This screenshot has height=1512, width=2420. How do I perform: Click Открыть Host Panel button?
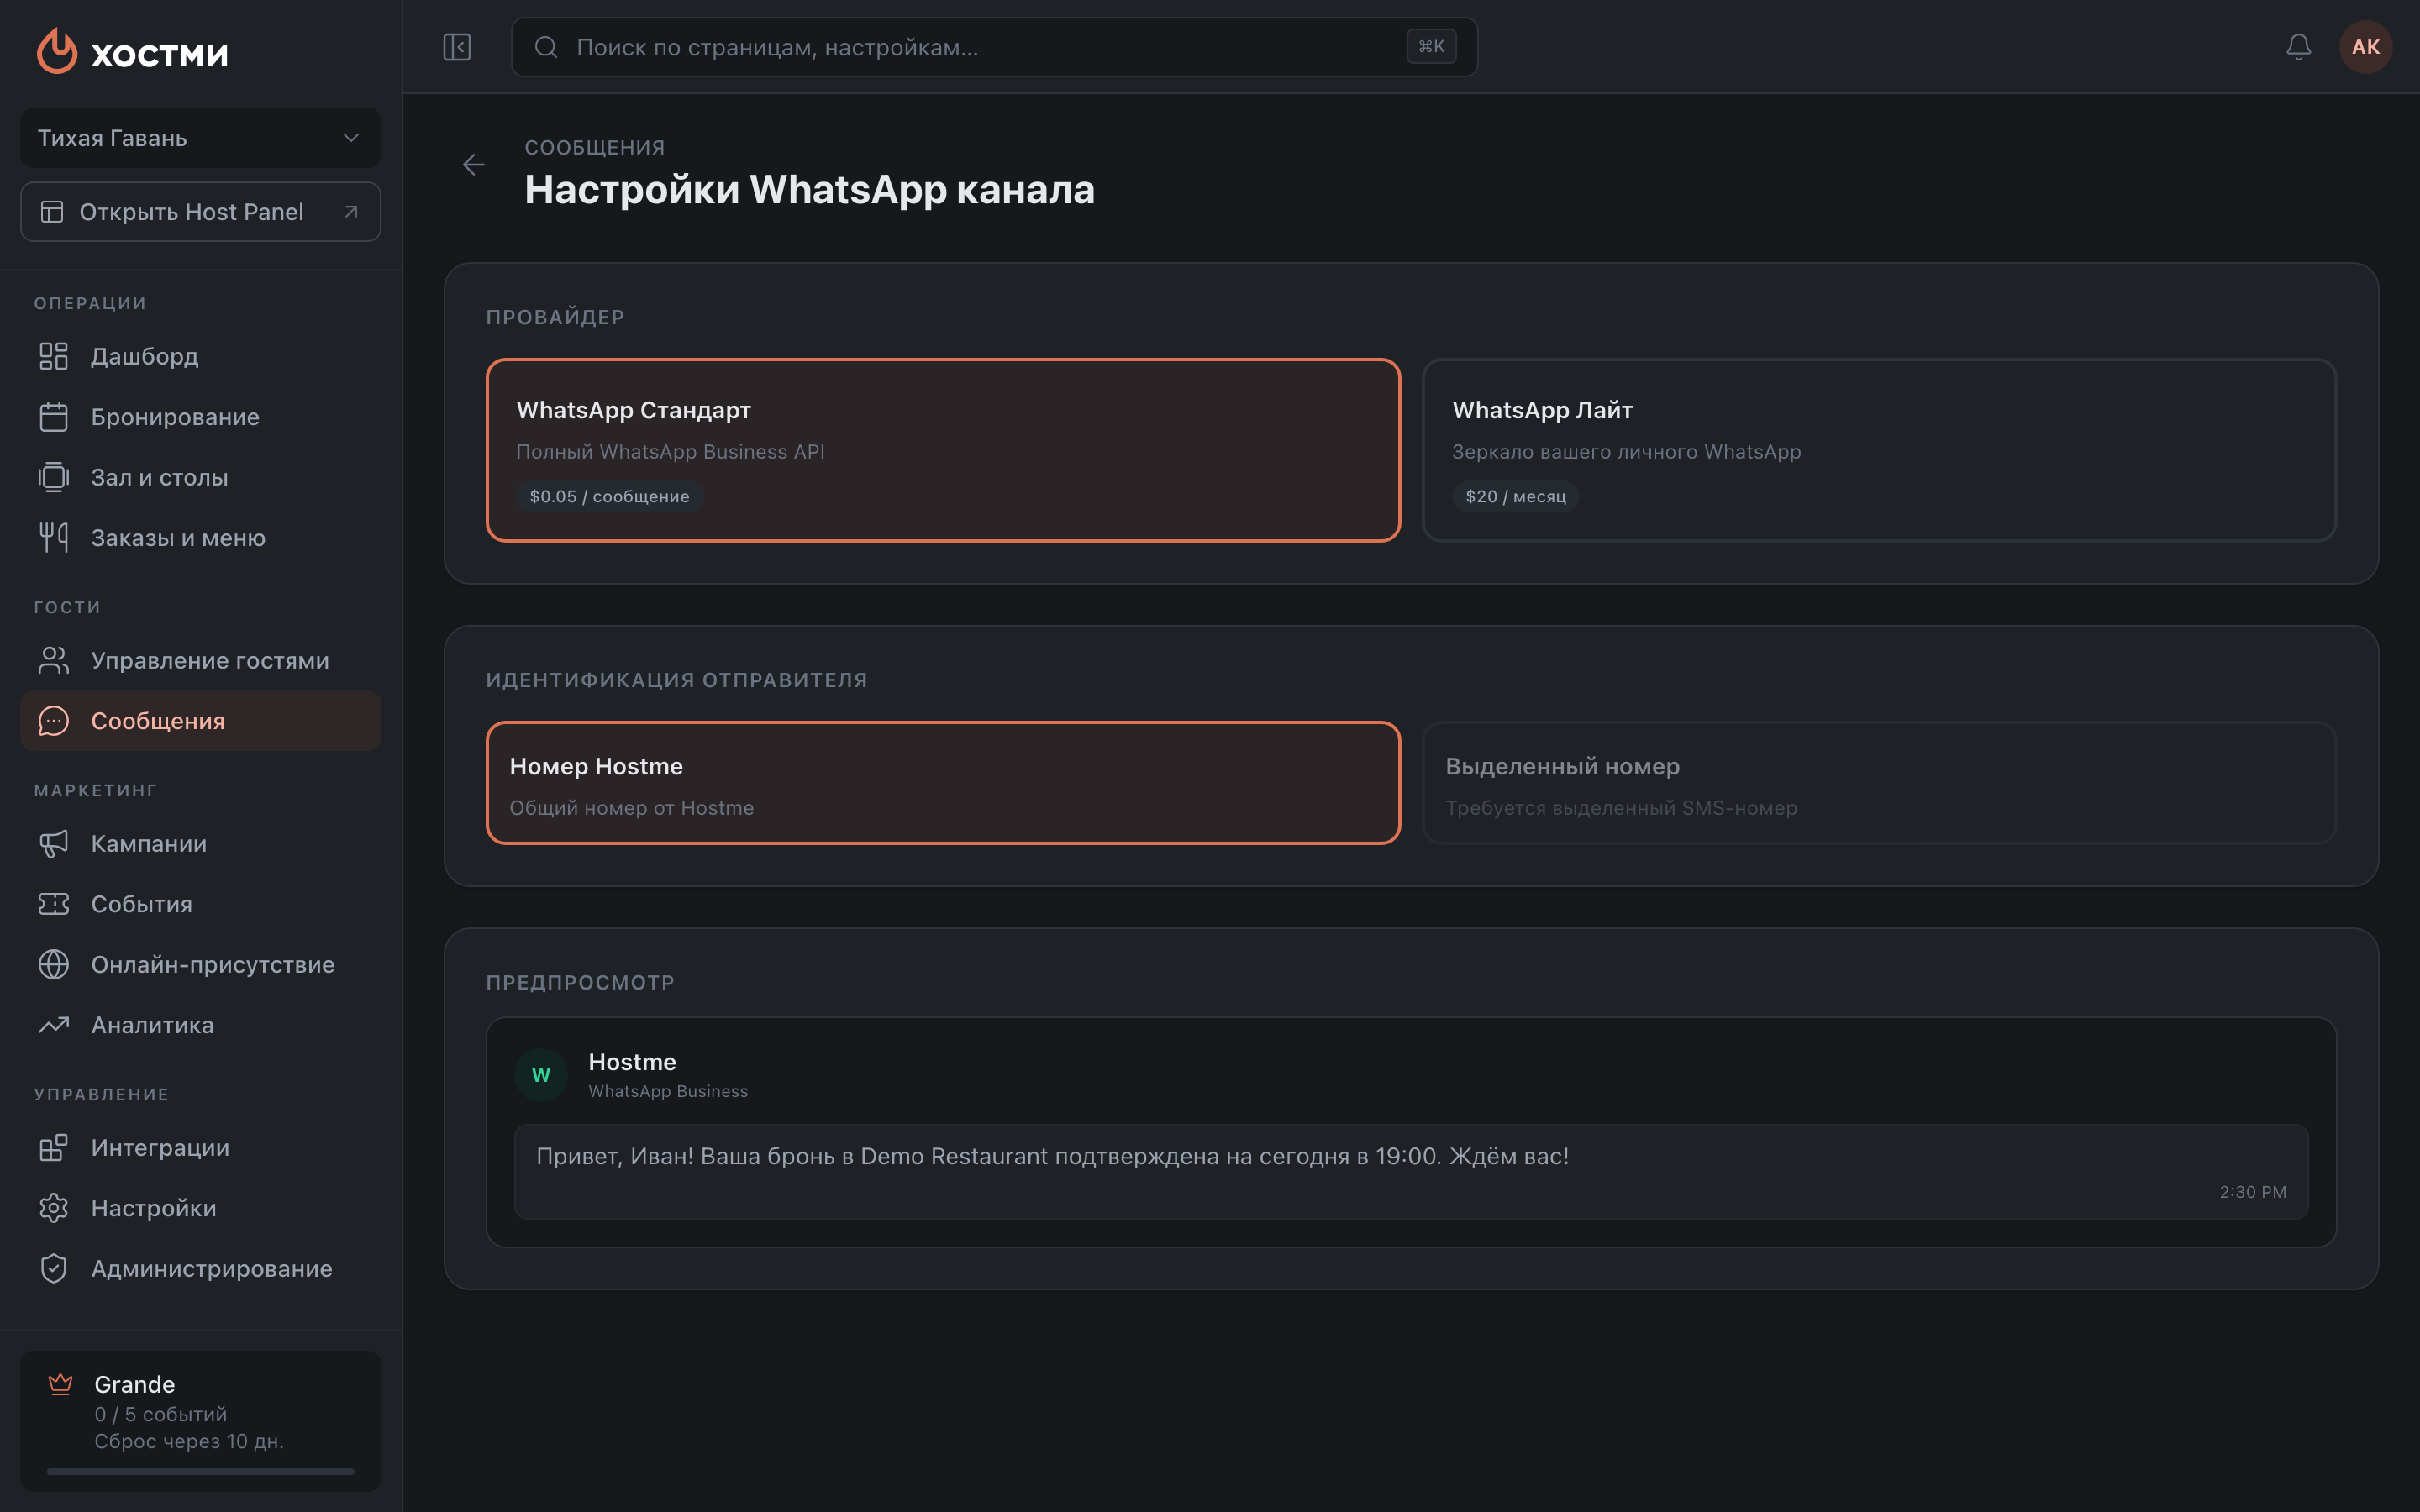(x=201, y=212)
